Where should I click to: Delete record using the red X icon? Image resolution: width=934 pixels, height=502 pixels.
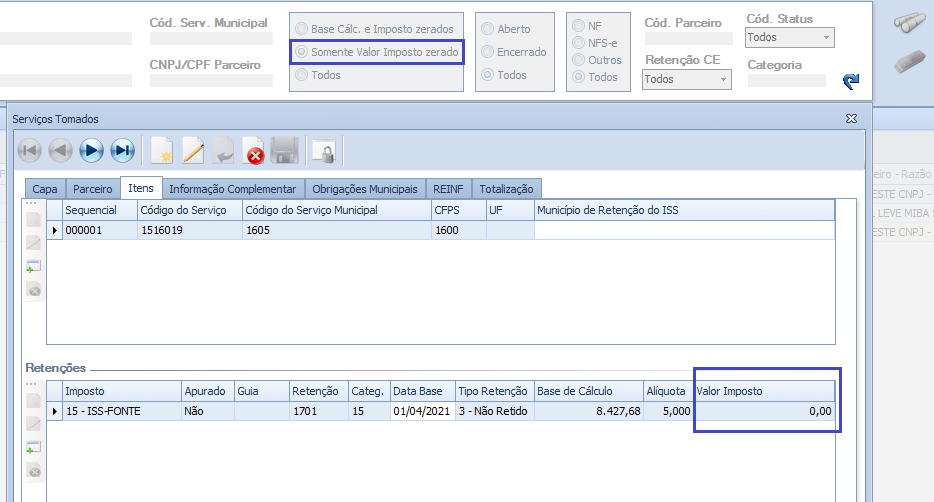254,152
